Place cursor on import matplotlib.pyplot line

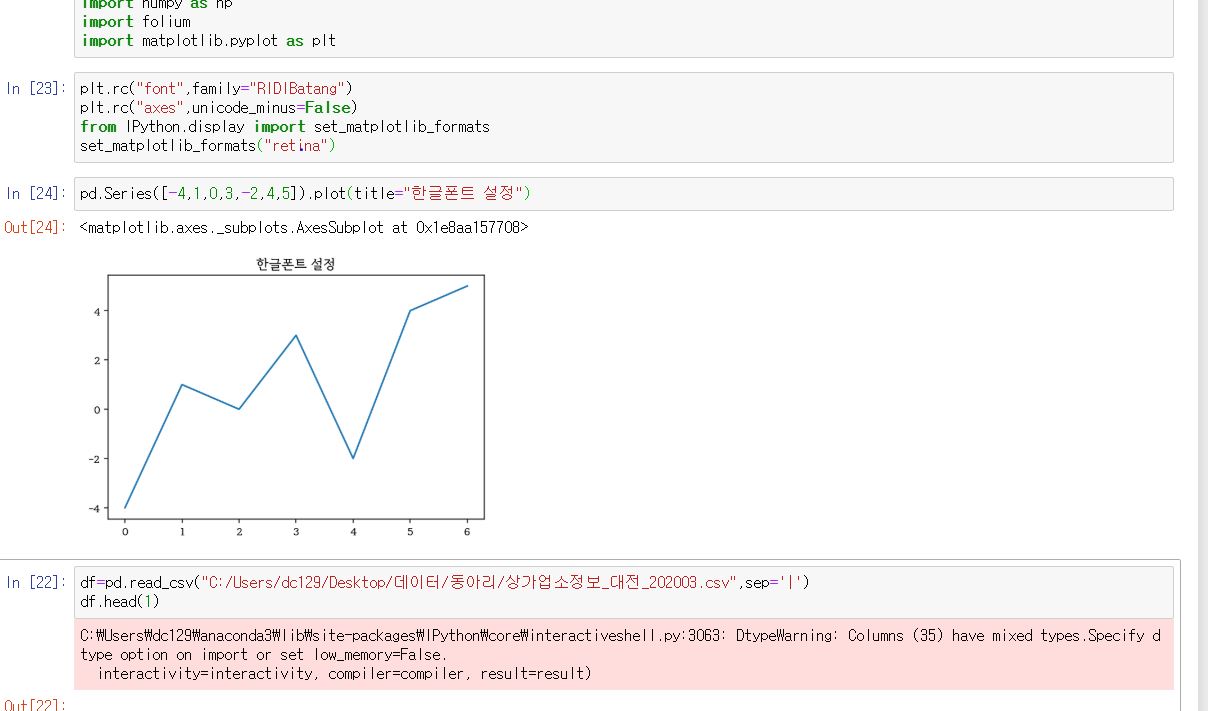(x=208, y=41)
